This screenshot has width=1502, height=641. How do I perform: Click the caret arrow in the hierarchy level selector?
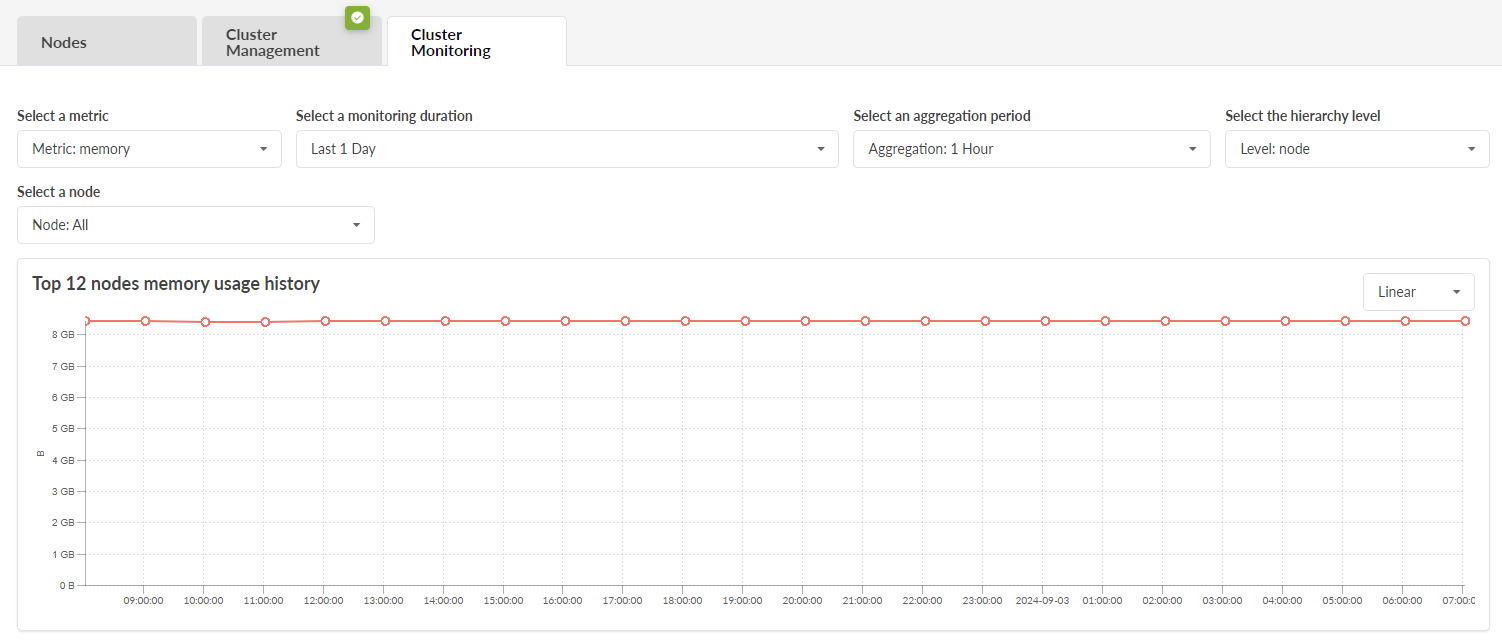coord(1471,149)
